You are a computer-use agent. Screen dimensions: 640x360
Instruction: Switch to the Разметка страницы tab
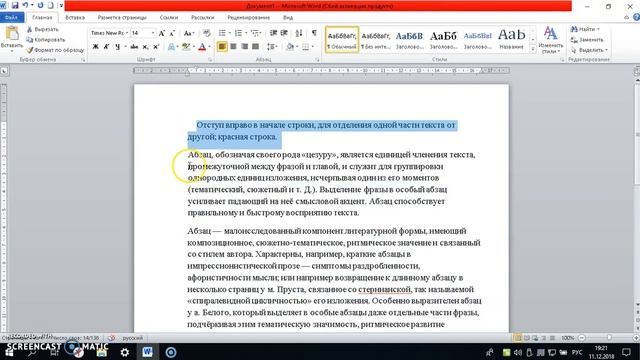[x=122, y=18]
